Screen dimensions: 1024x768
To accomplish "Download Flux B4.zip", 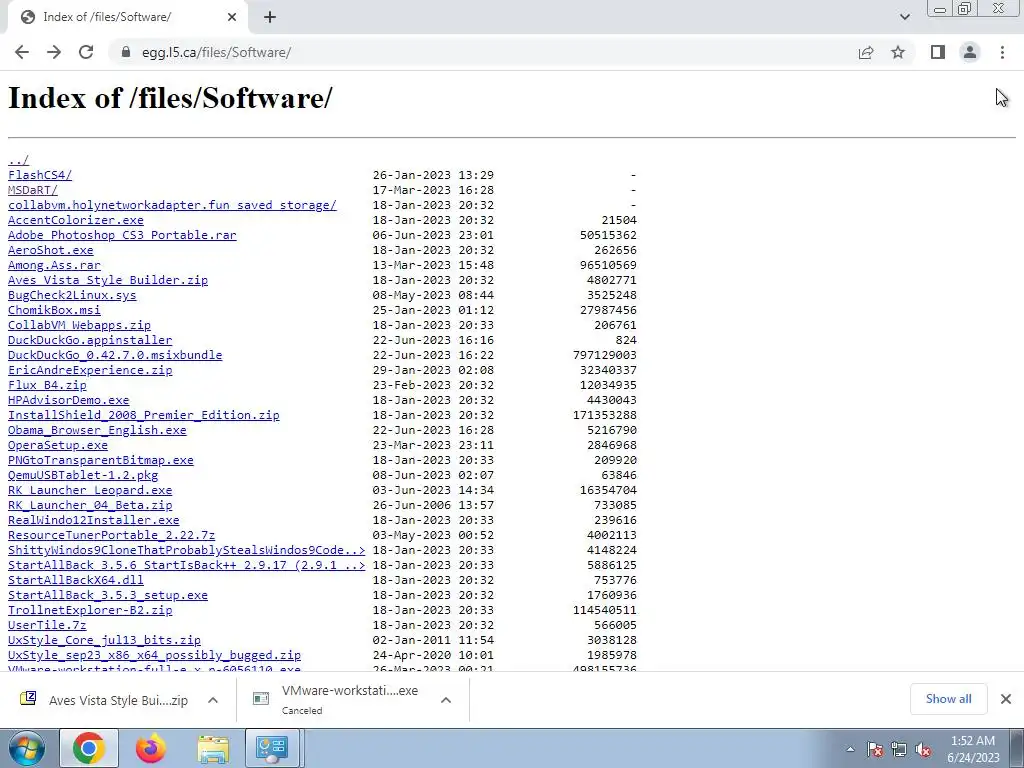I will coord(47,385).
